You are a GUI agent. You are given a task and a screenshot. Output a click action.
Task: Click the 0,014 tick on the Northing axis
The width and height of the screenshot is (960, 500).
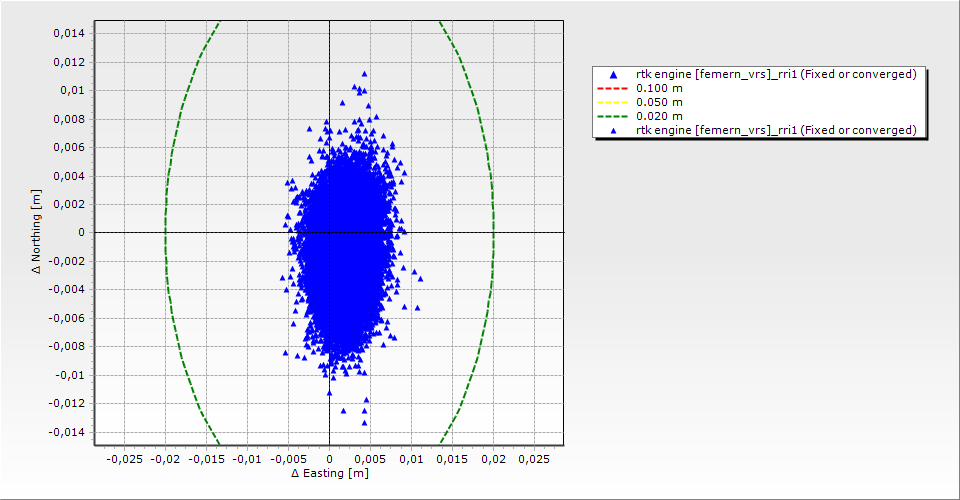click(69, 33)
